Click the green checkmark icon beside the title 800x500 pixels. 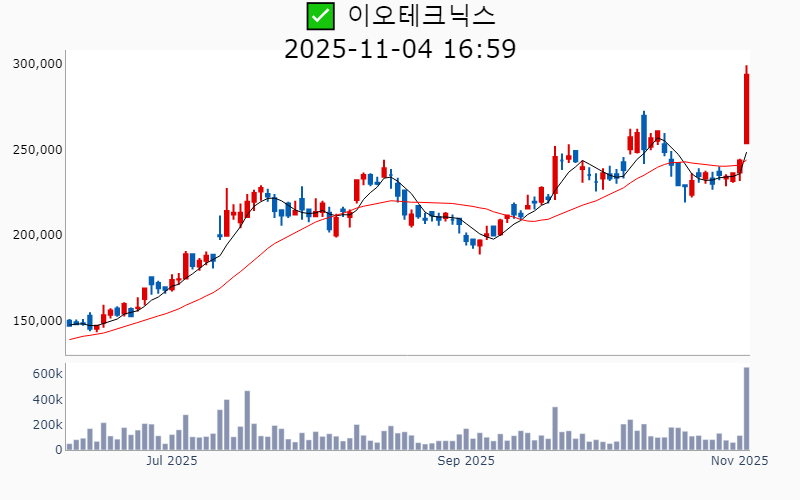click(320, 16)
